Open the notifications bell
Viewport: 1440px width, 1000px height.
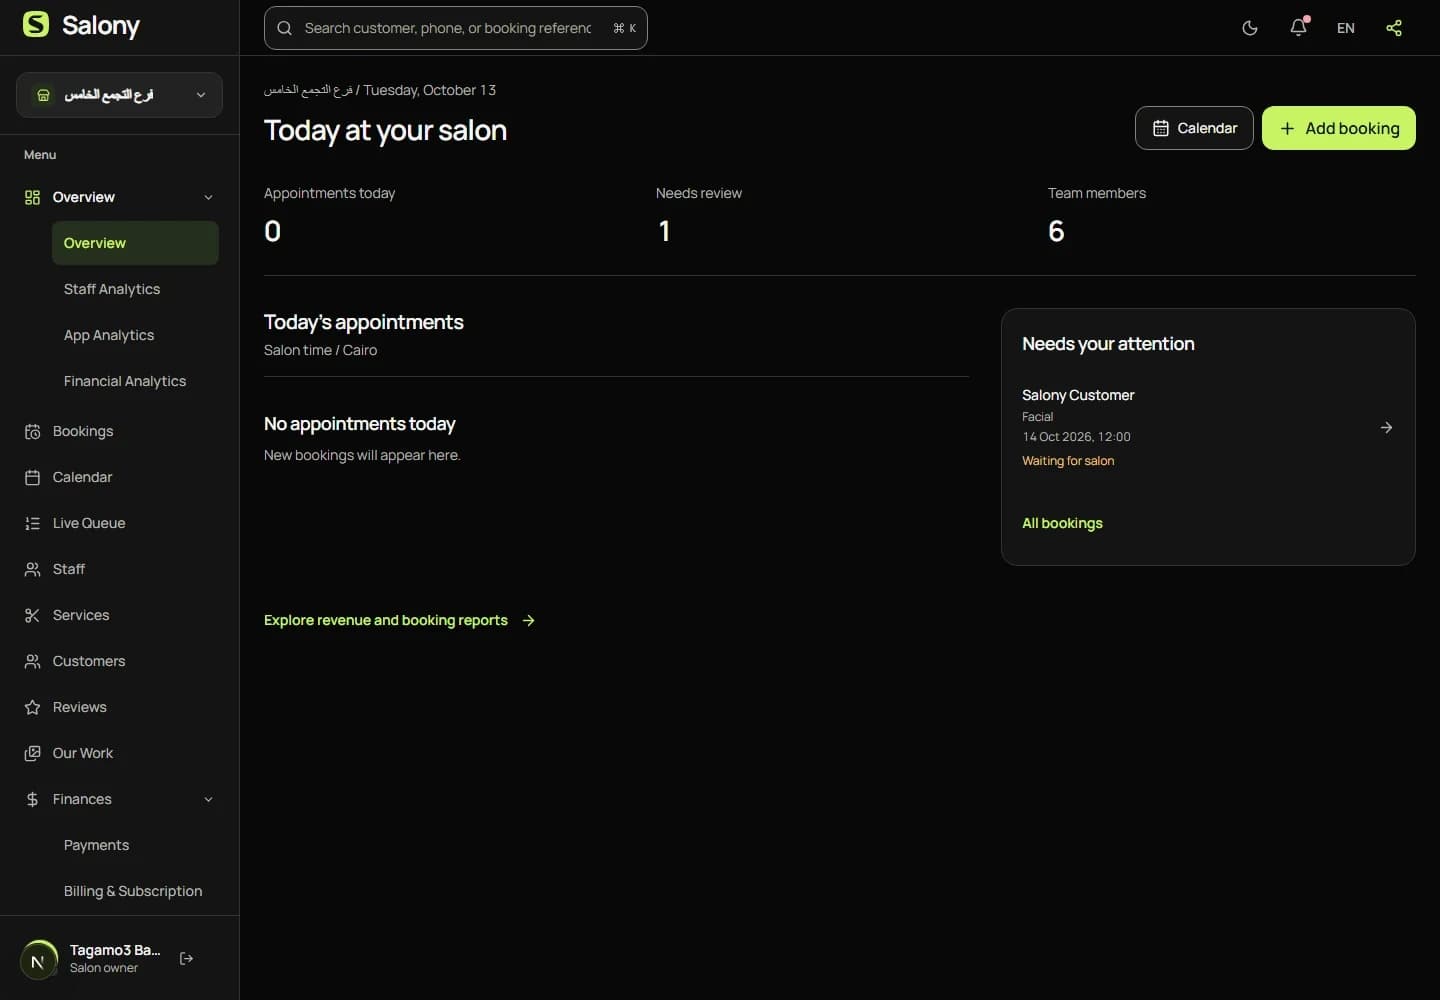pyautogui.click(x=1298, y=28)
